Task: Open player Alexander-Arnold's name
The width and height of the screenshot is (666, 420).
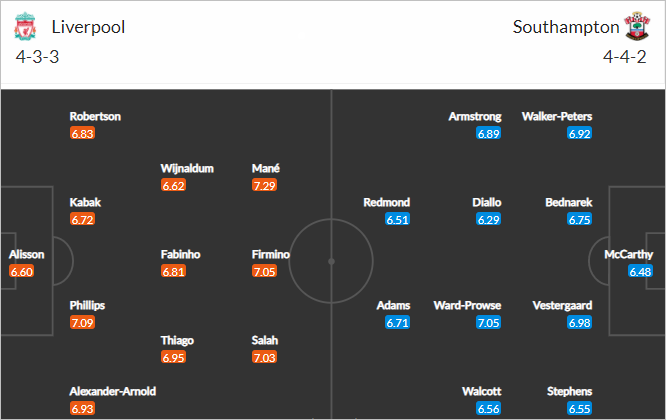Action: coord(113,391)
